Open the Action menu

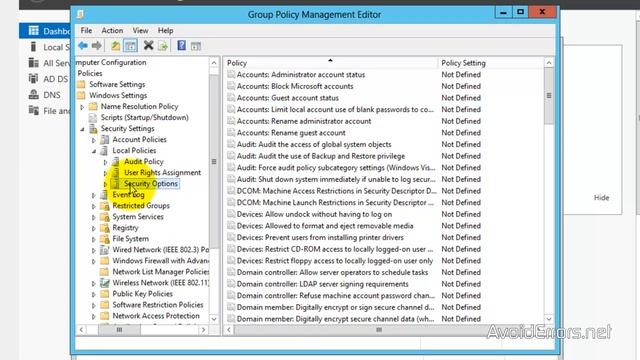(112, 31)
